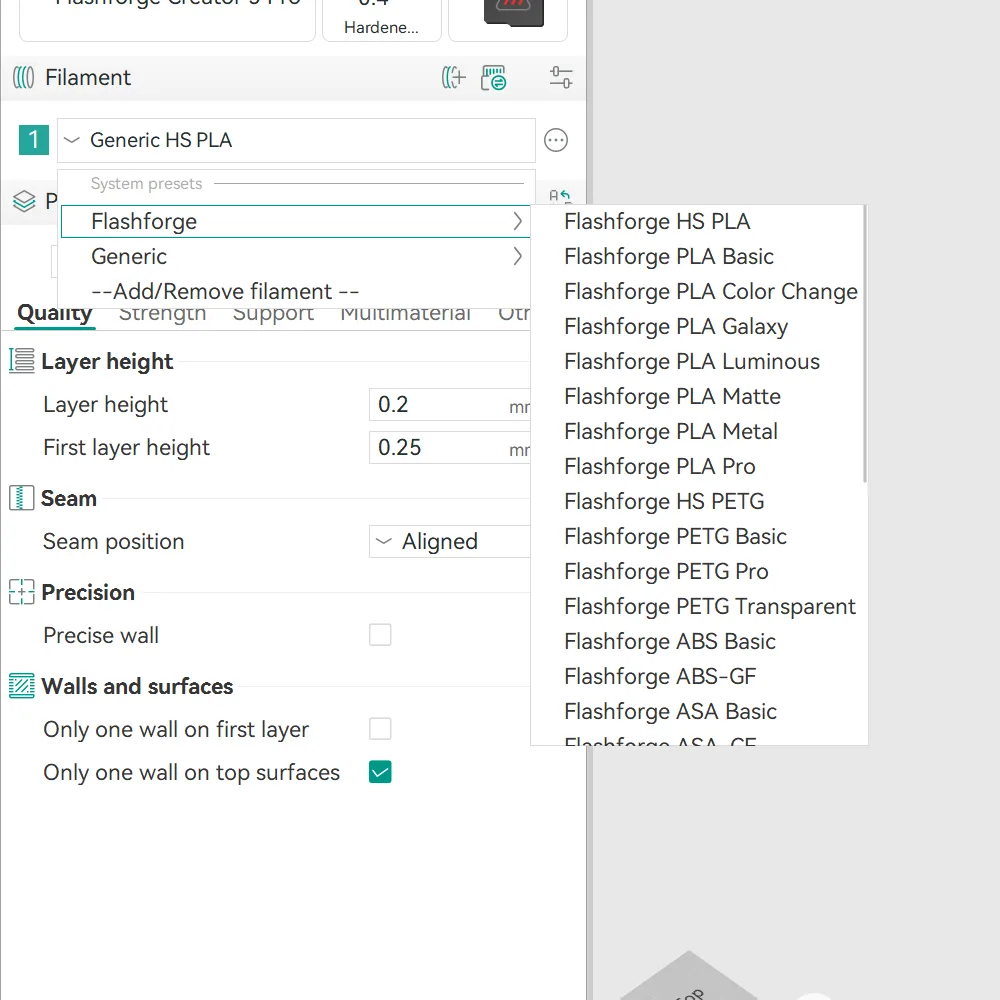Uncheck Only one wall on top surfaces
The height and width of the screenshot is (1000, 1000).
point(380,772)
